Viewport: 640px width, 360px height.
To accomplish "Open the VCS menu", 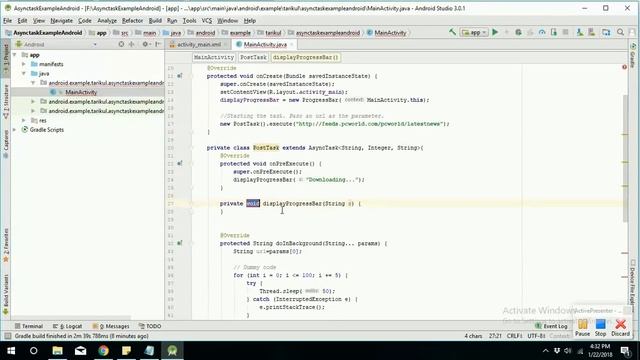I will (207, 20).
